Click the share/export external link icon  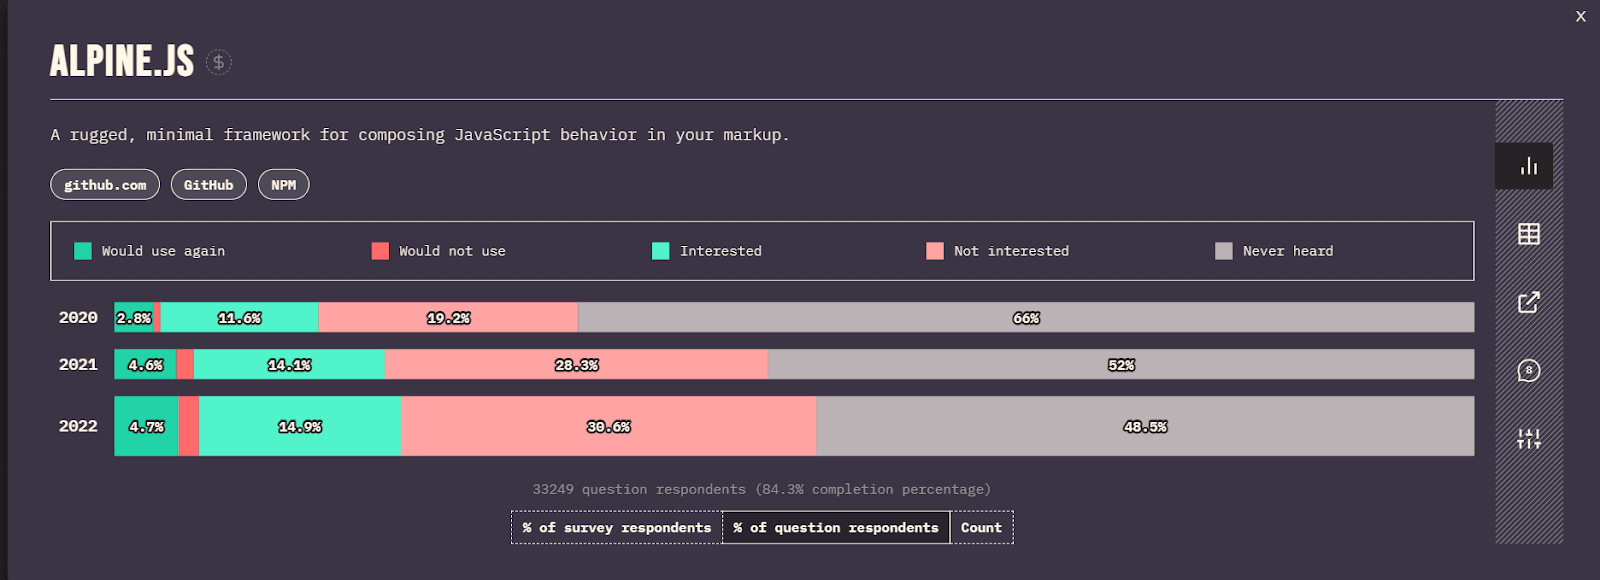pyautogui.click(x=1528, y=302)
